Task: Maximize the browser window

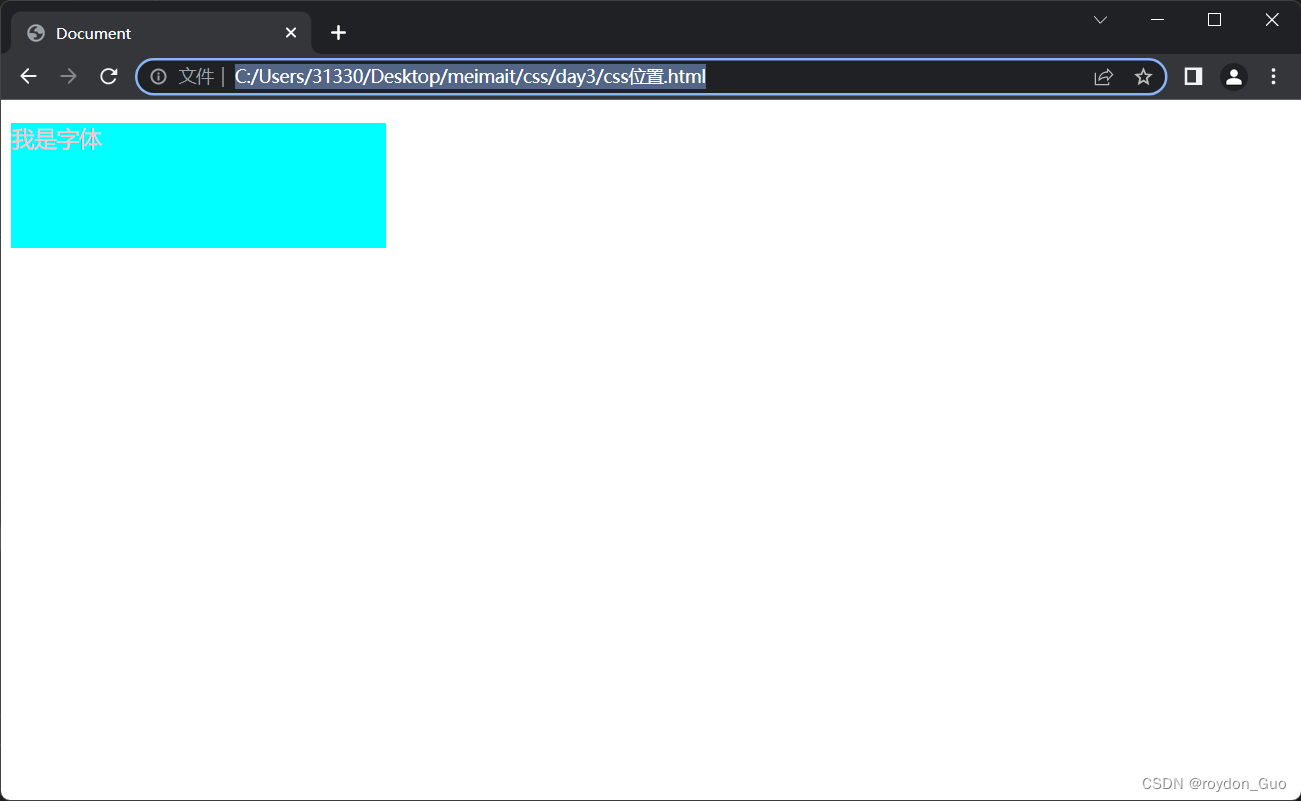Action: (x=1215, y=20)
